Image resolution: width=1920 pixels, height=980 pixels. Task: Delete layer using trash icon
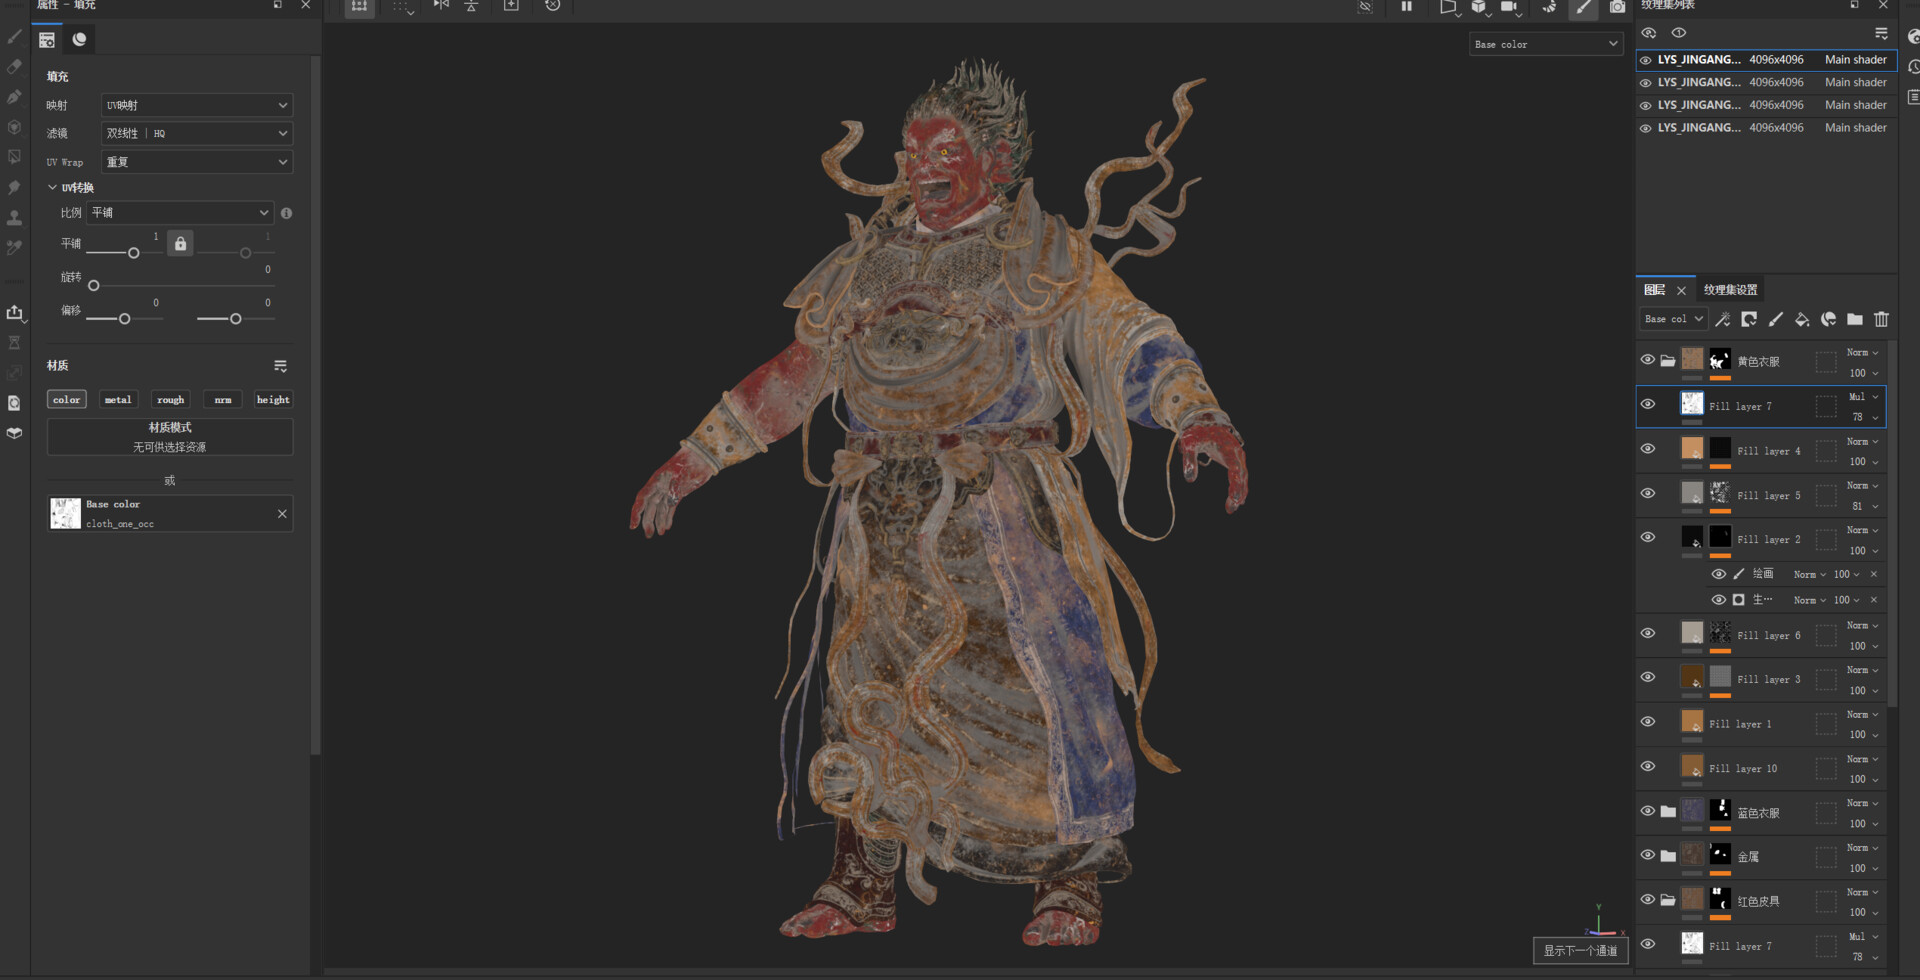(x=1881, y=319)
